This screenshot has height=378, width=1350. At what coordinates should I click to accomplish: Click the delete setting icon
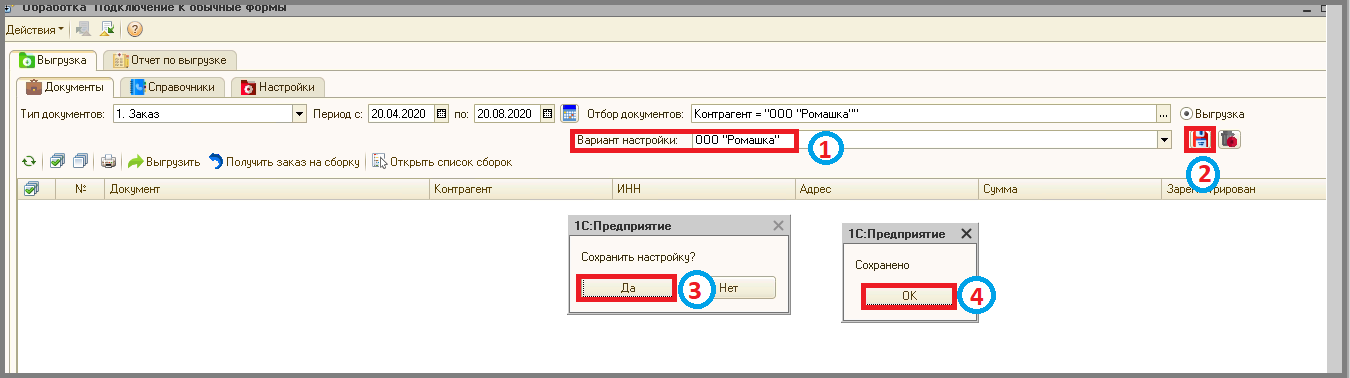click(1229, 140)
